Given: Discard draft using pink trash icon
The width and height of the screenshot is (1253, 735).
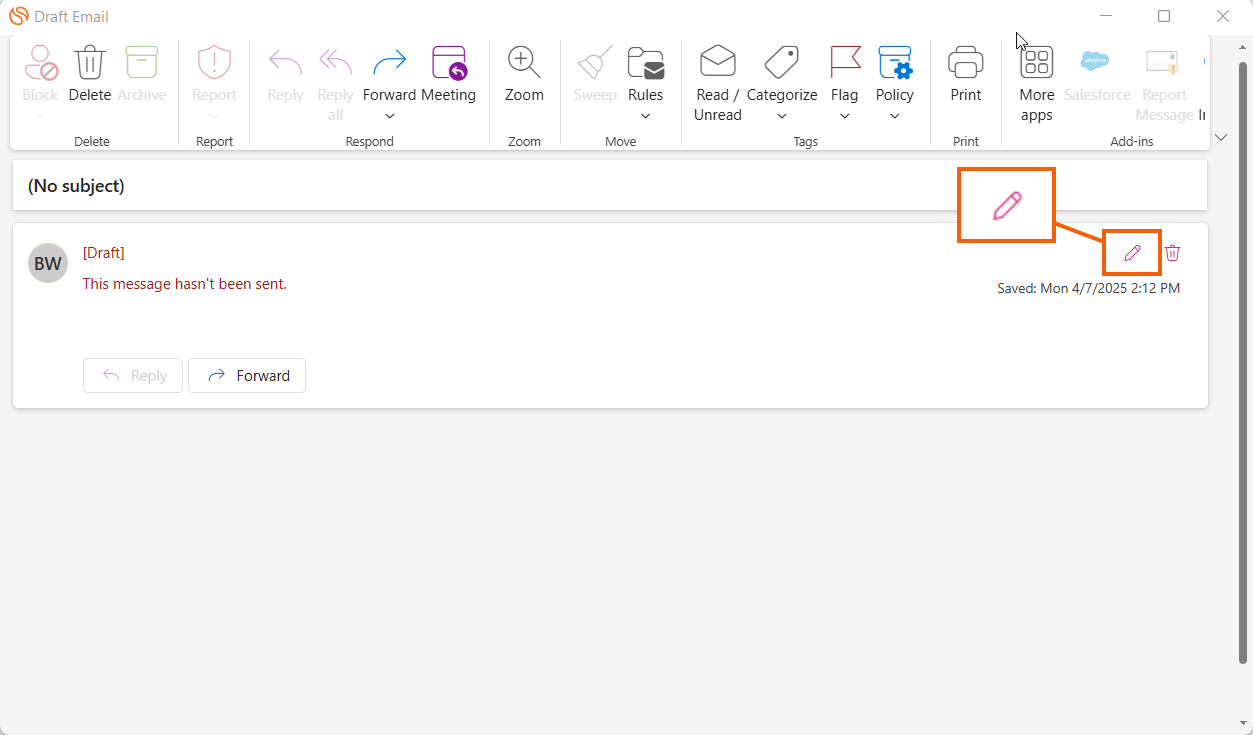Looking at the screenshot, I should [1173, 253].
